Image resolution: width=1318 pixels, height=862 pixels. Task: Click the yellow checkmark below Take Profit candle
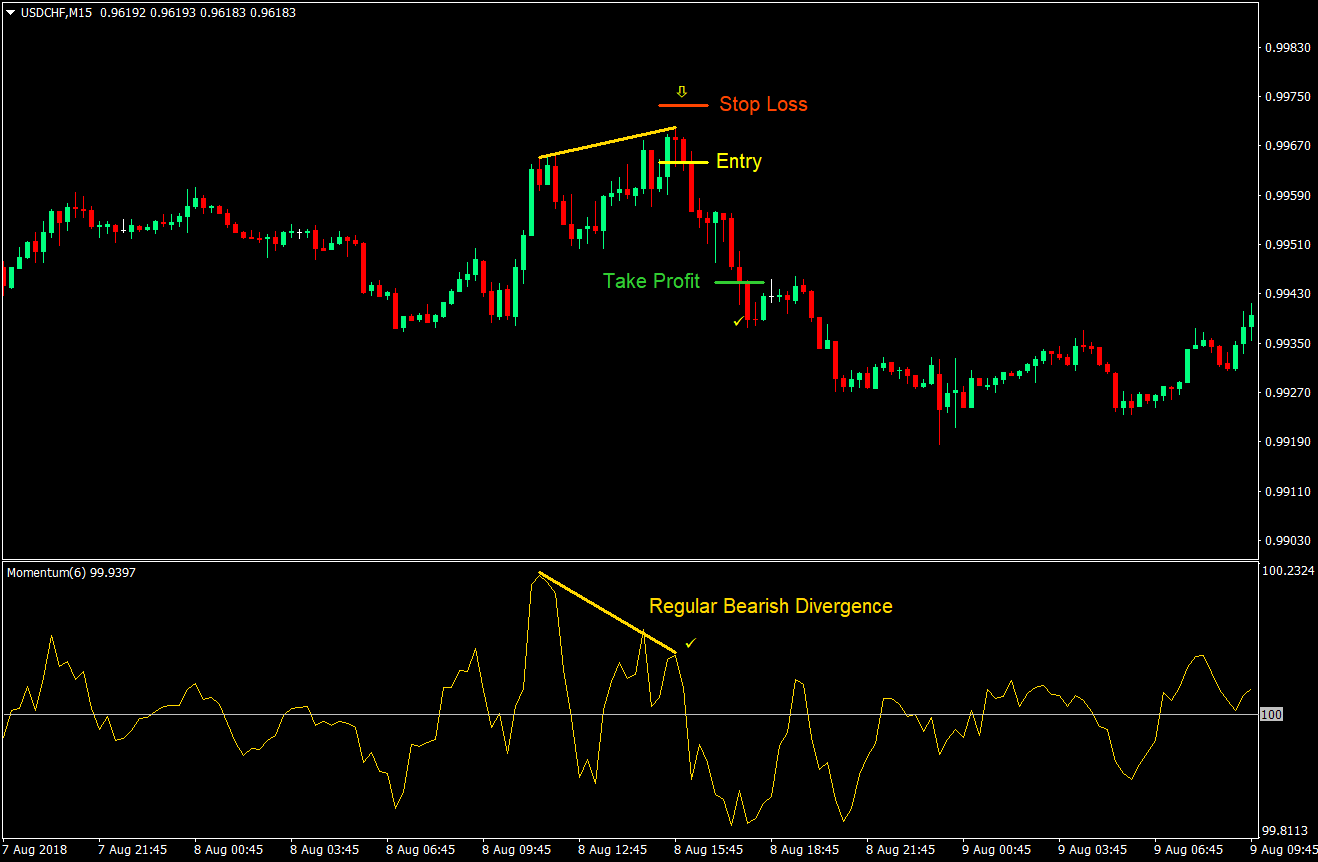pyautogui.click(x=738, y=321)
